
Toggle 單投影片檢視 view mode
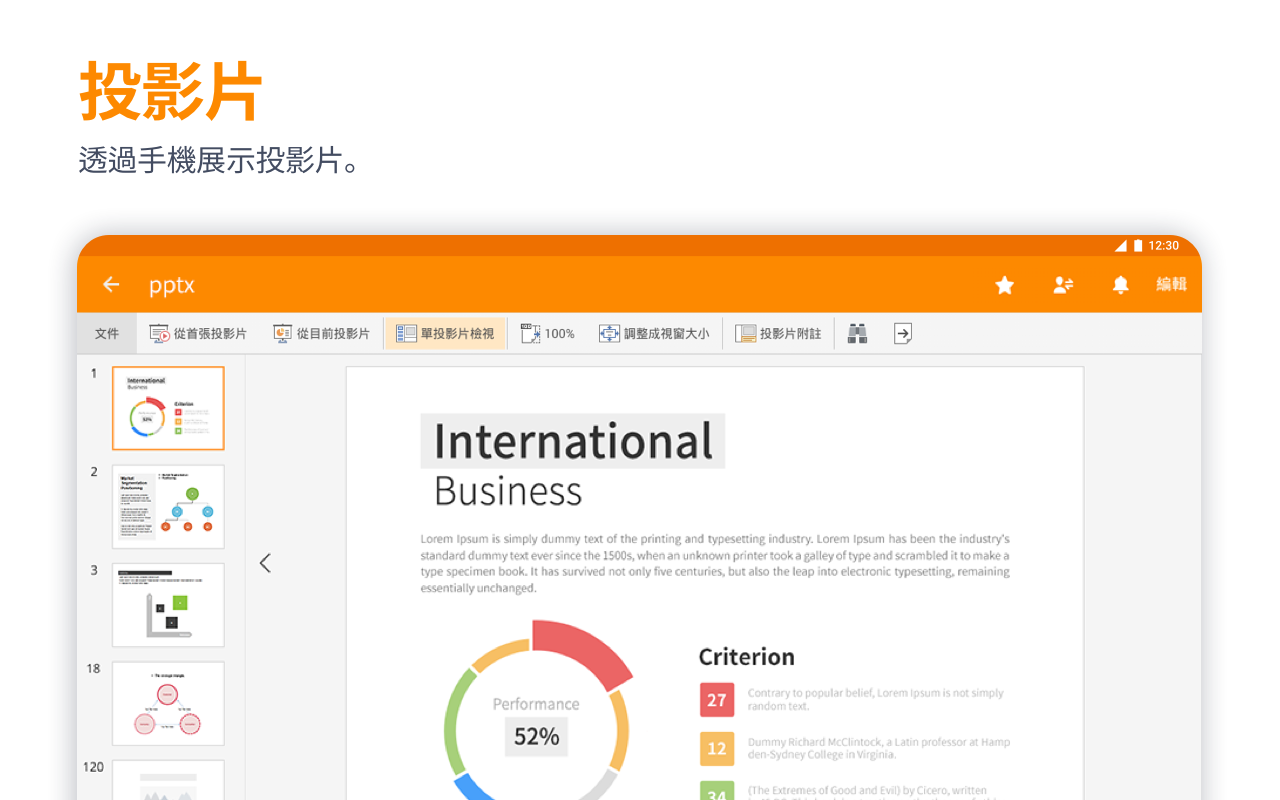point(445,334)
